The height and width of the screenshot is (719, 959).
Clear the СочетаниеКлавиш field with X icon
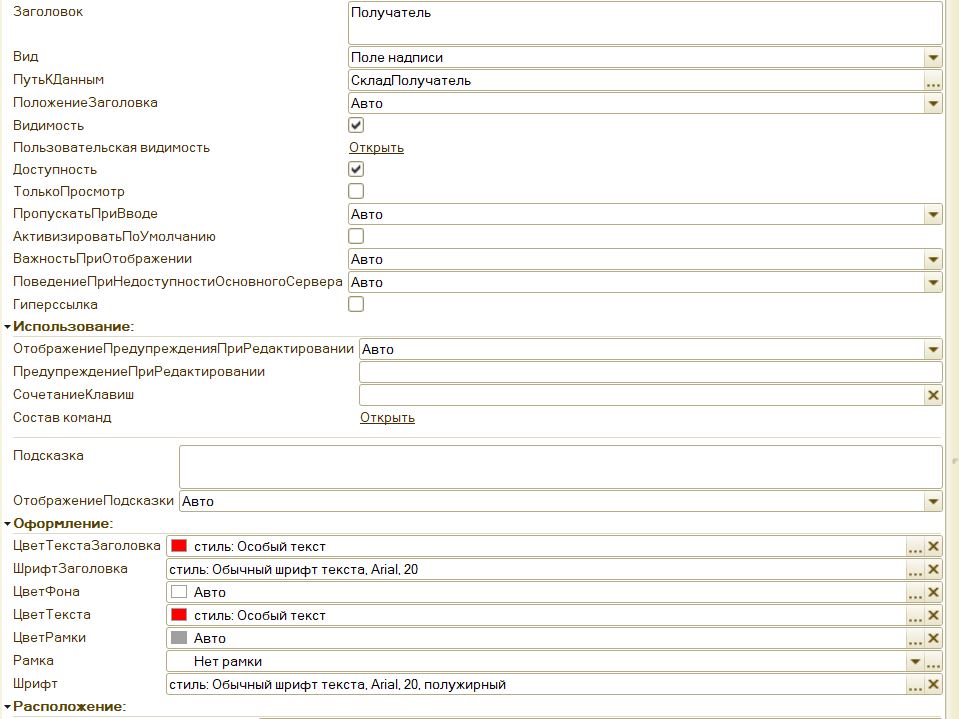pyautogui.click(x=933, y=395)
